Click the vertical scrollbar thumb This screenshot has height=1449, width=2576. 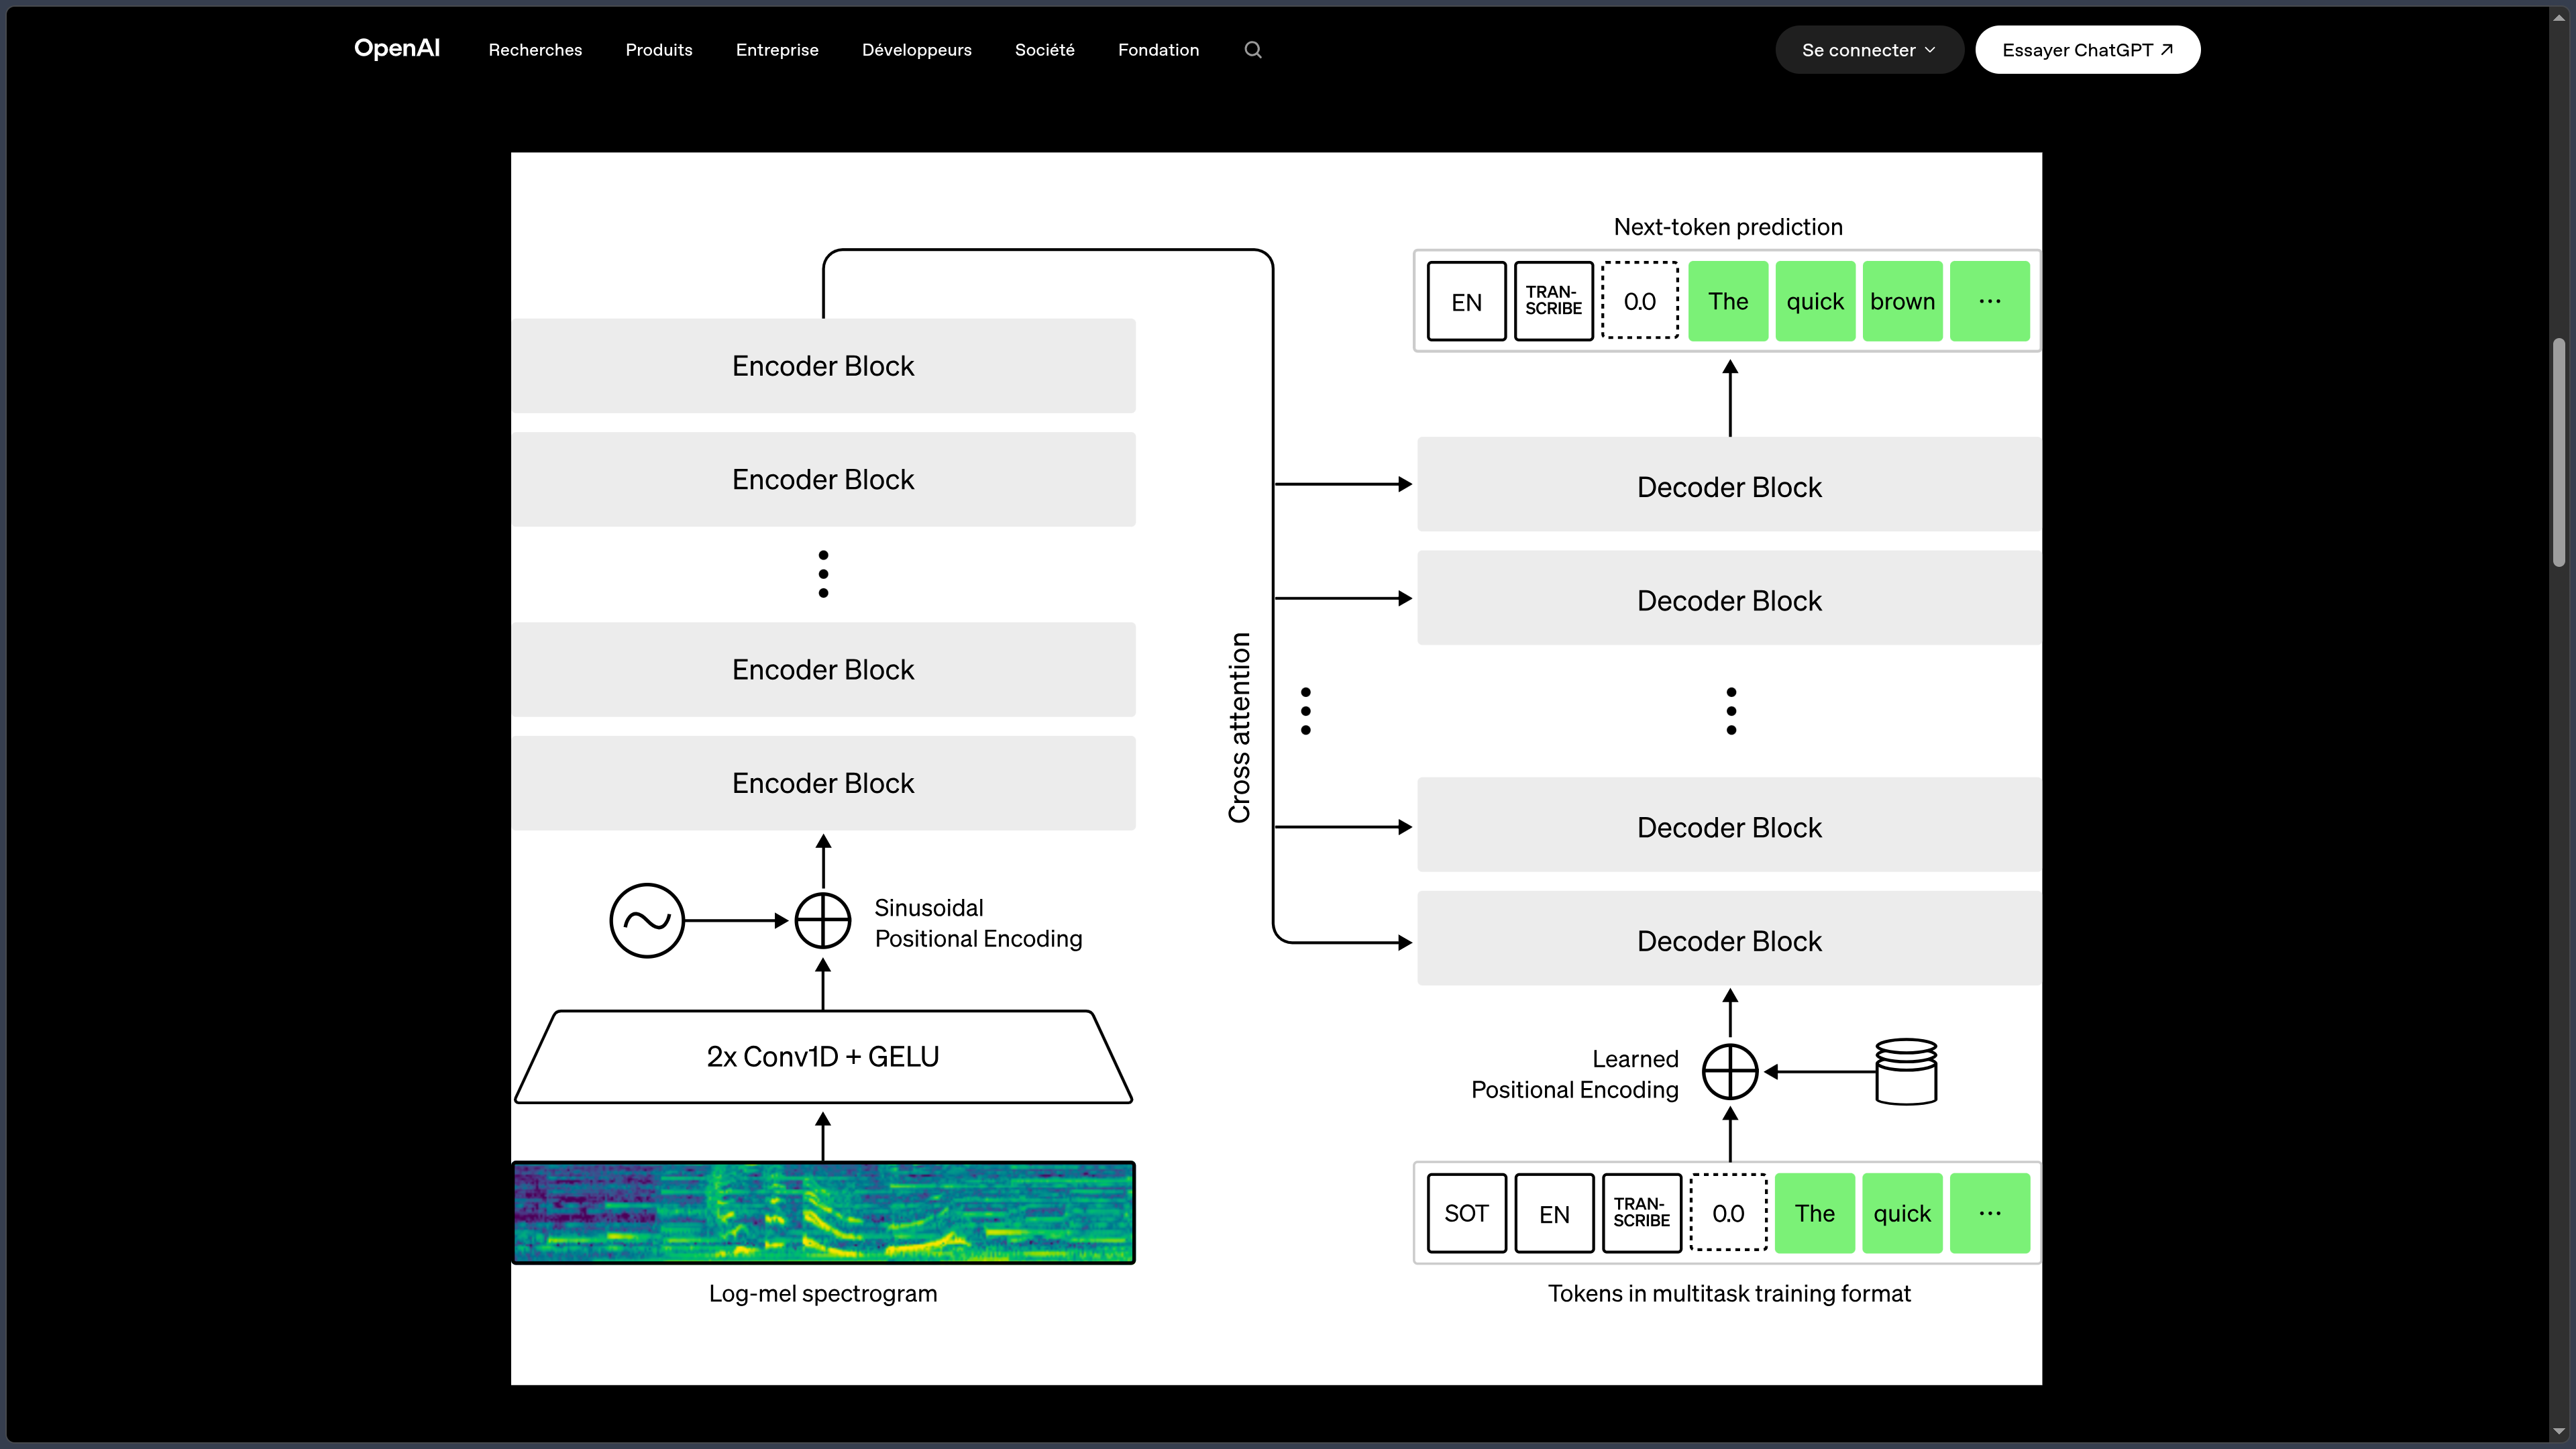click(2559, 453)
